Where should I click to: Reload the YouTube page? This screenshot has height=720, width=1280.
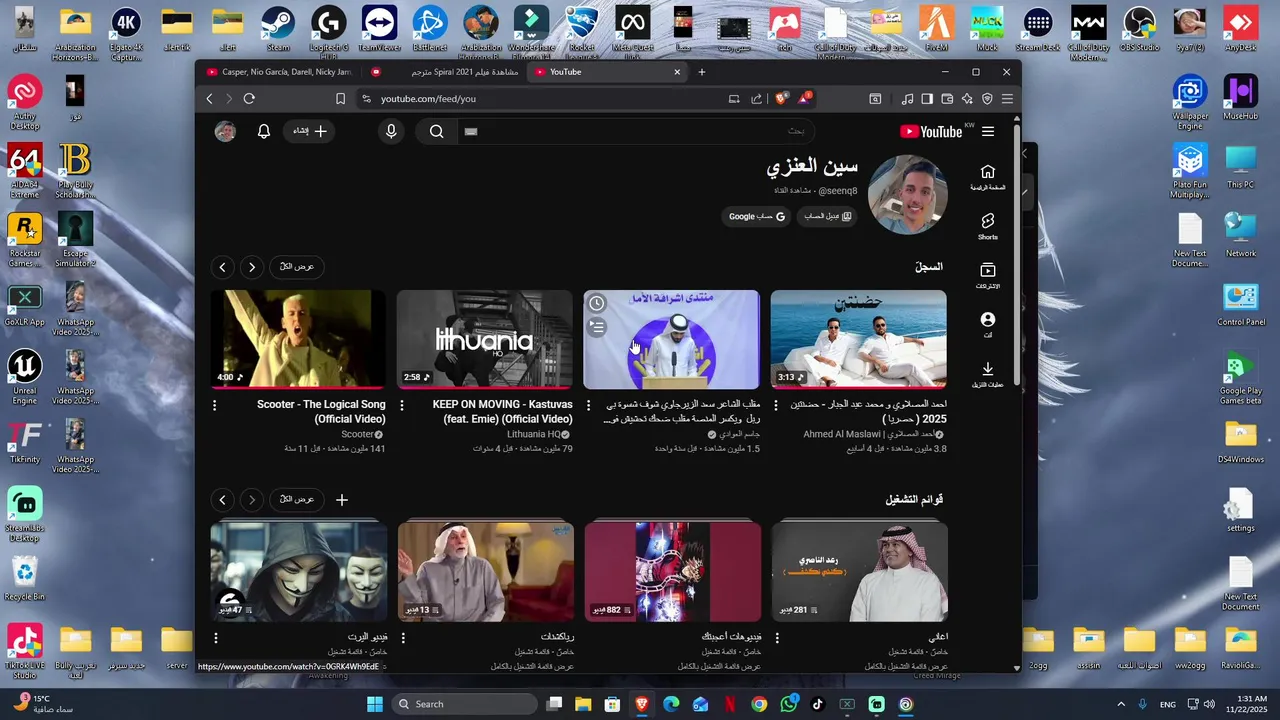click(x=249, y=99)
